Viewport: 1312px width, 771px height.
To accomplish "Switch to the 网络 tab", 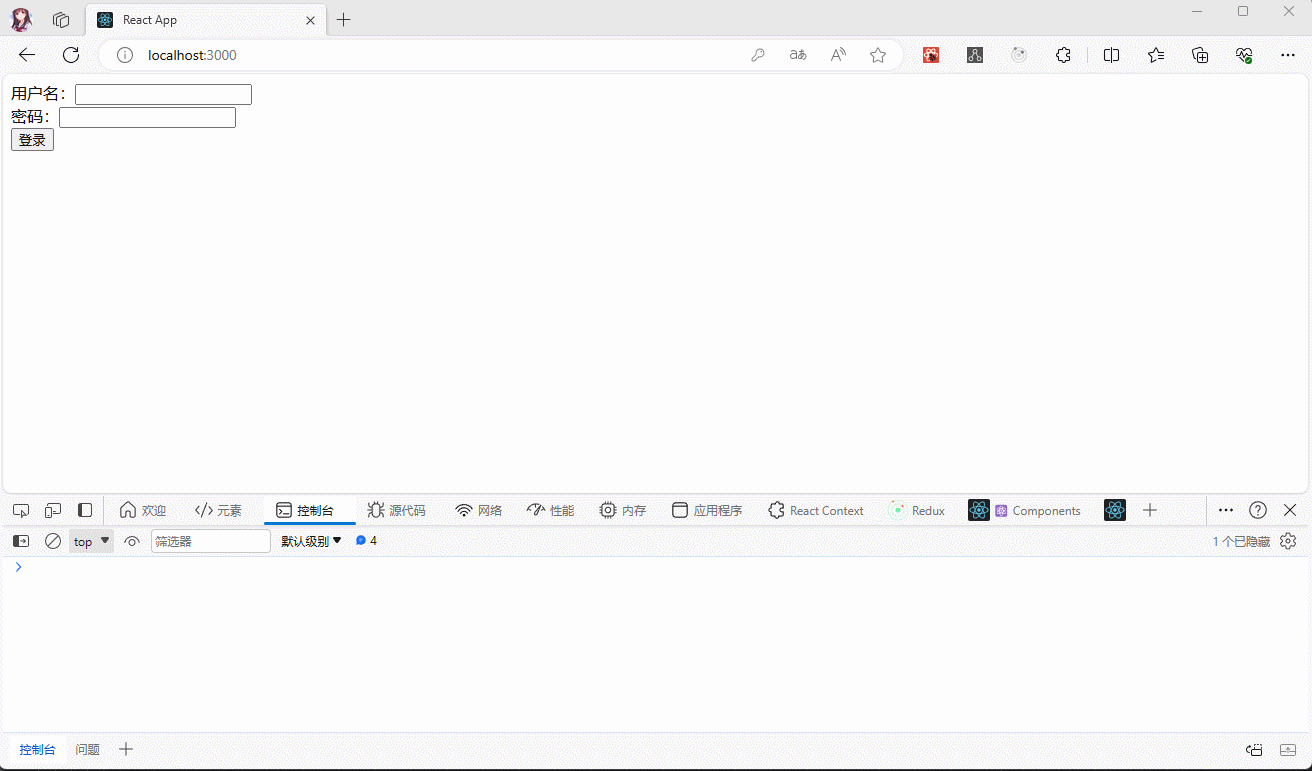I will [478, 510].
